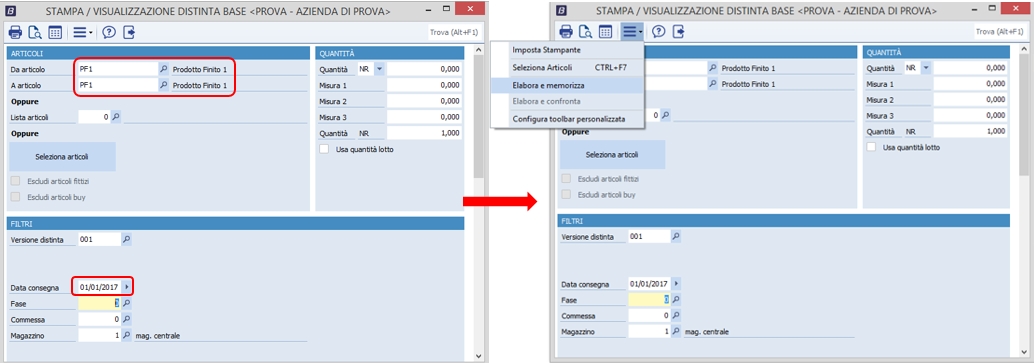1034x363 pixels.
Task: Click Quantità 1,000 field in right window
Action: pyautogui.click(x=971, y=131)
